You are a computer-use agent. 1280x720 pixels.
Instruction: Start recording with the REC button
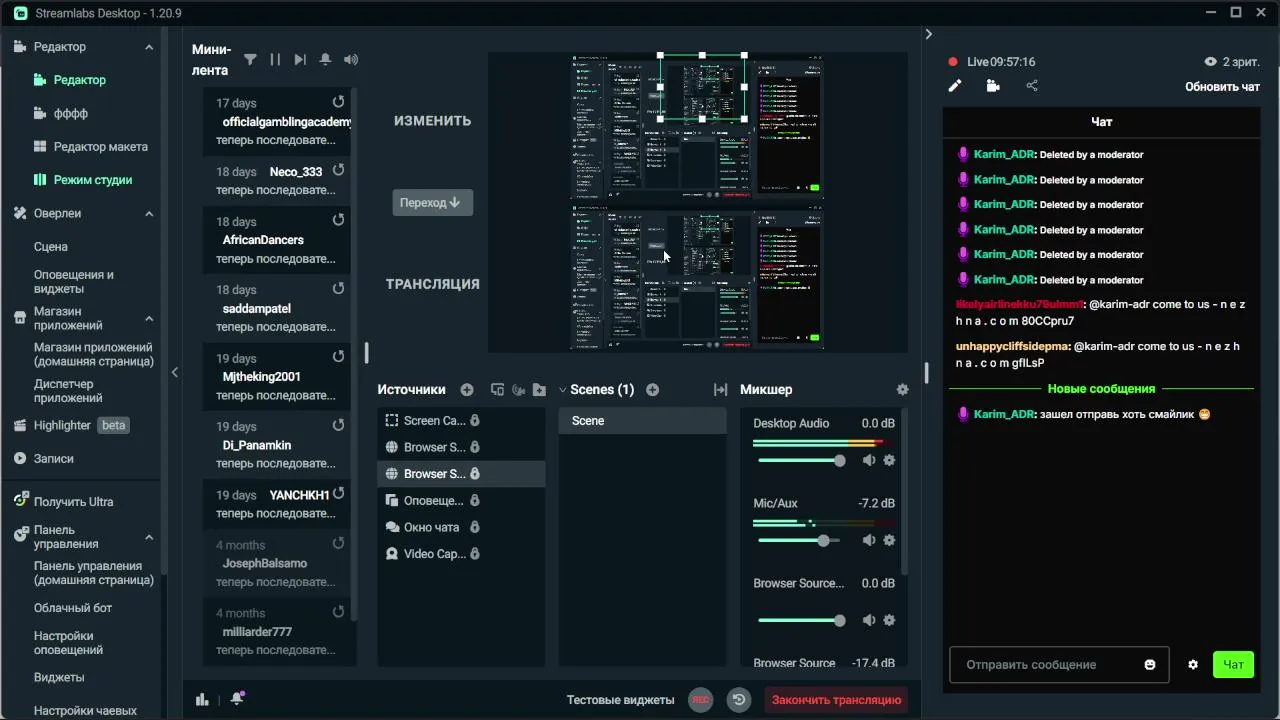[701, 700]
